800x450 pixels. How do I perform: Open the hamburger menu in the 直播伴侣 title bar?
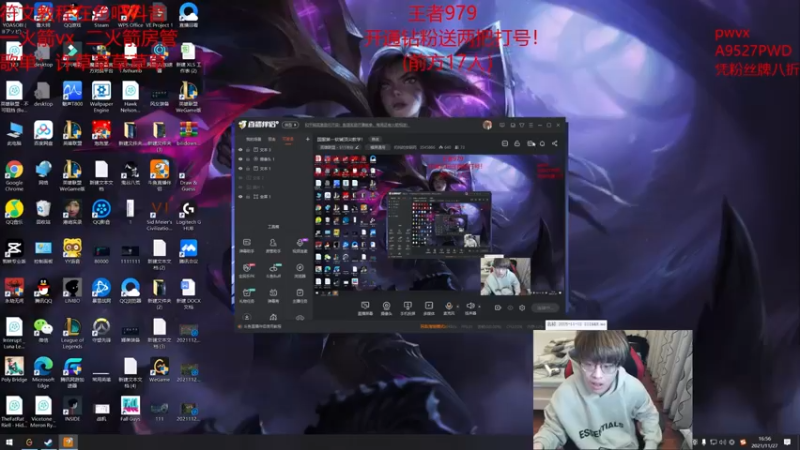(531, 125)
